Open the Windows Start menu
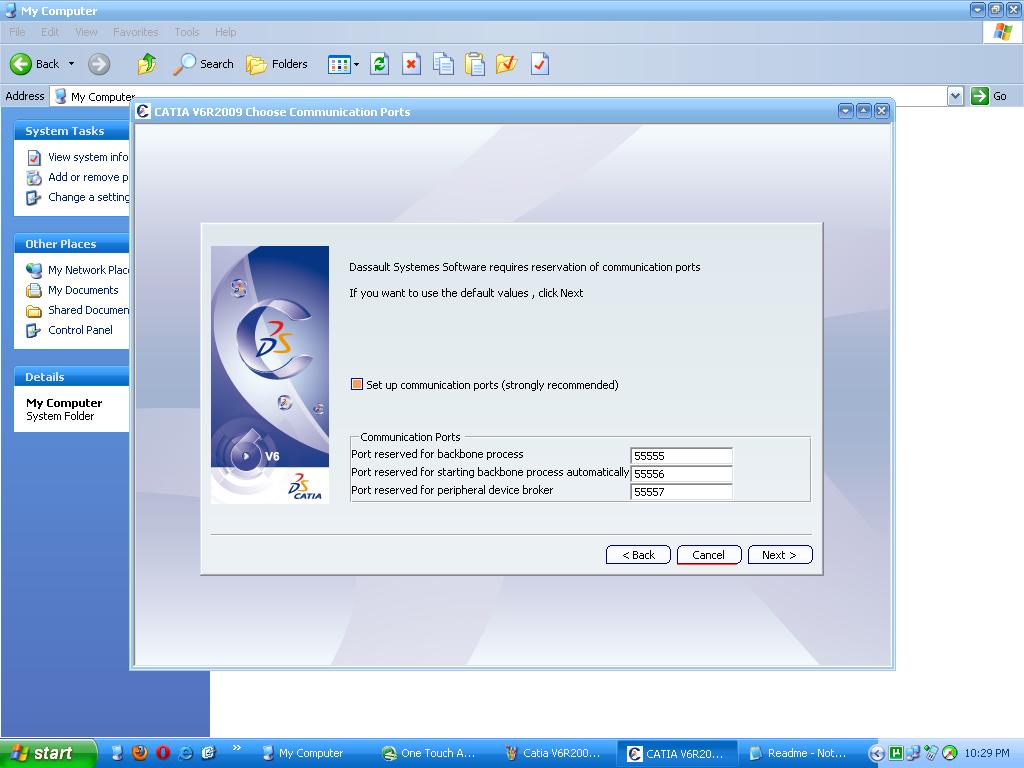The image size is (1024, 768). tap(48, 754)
